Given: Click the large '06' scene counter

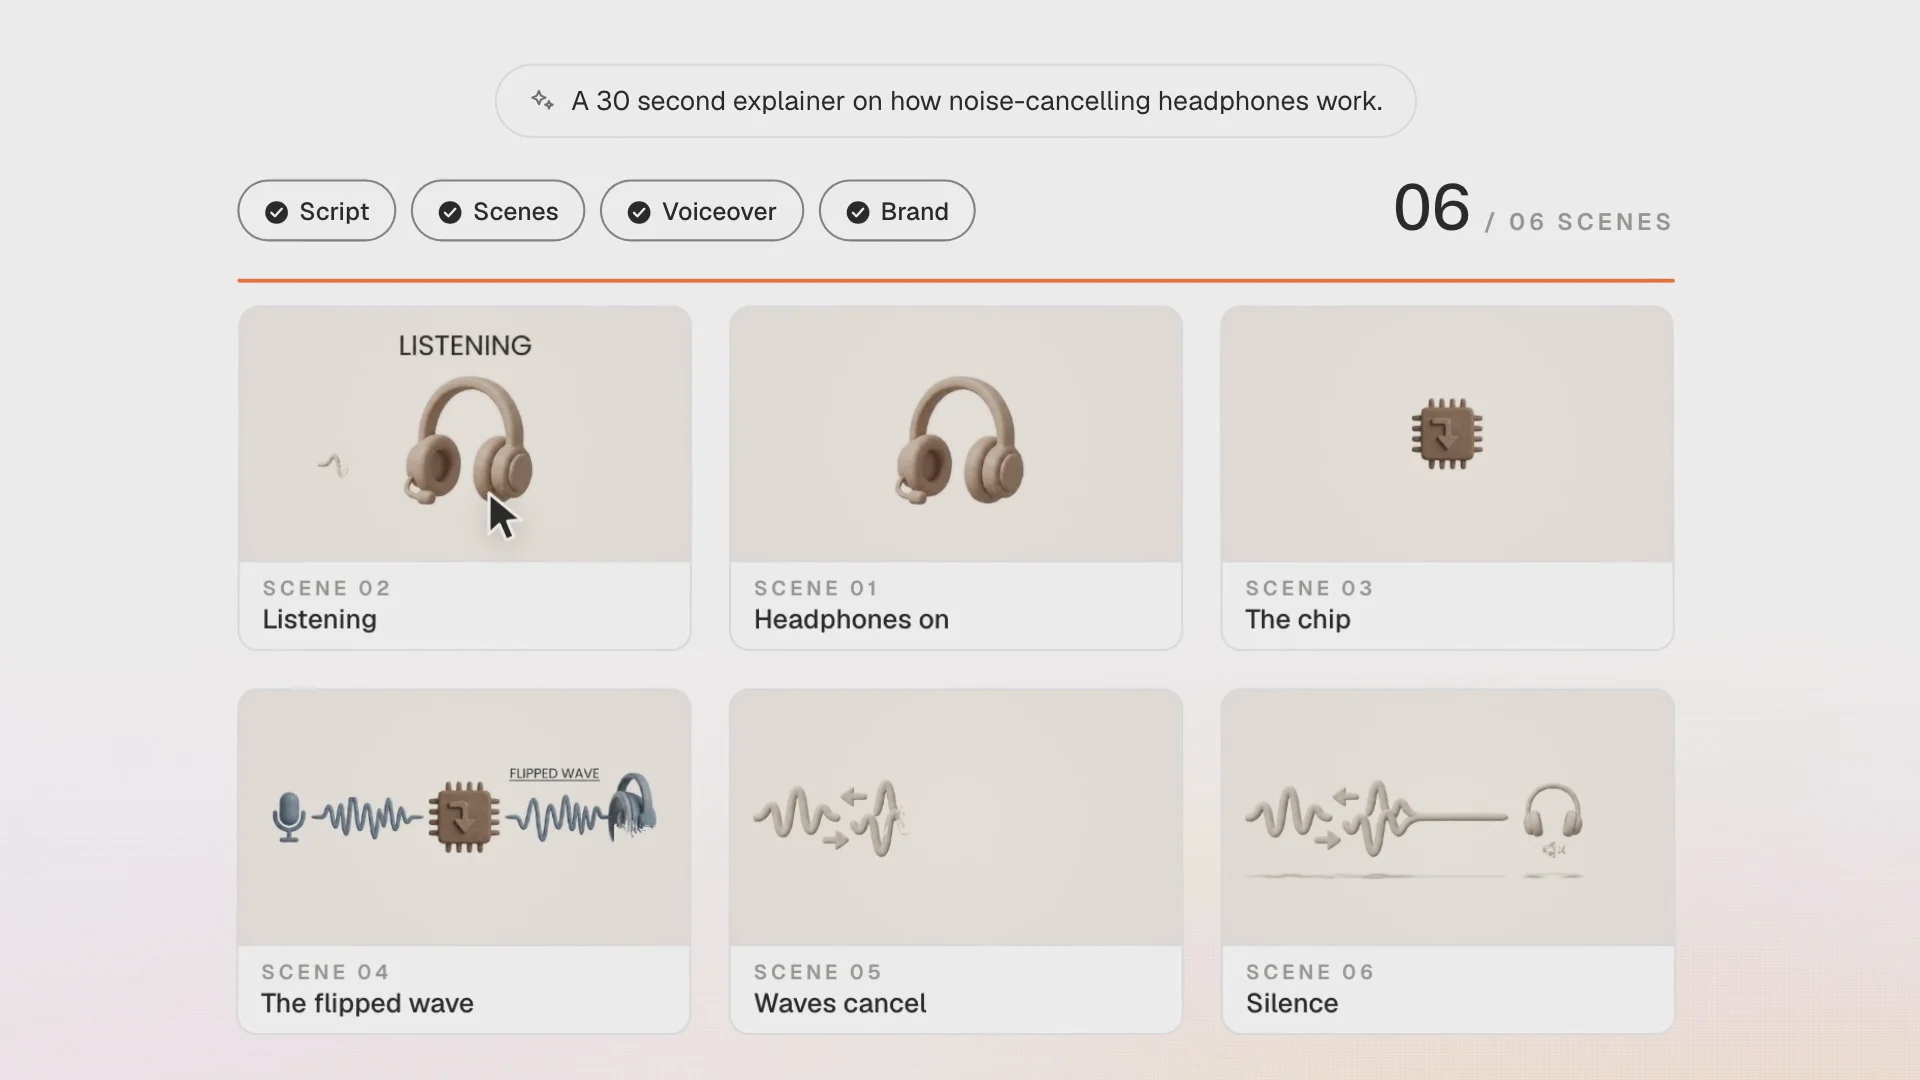Looking at the screenshot, I should click(x=1432, y=208).
